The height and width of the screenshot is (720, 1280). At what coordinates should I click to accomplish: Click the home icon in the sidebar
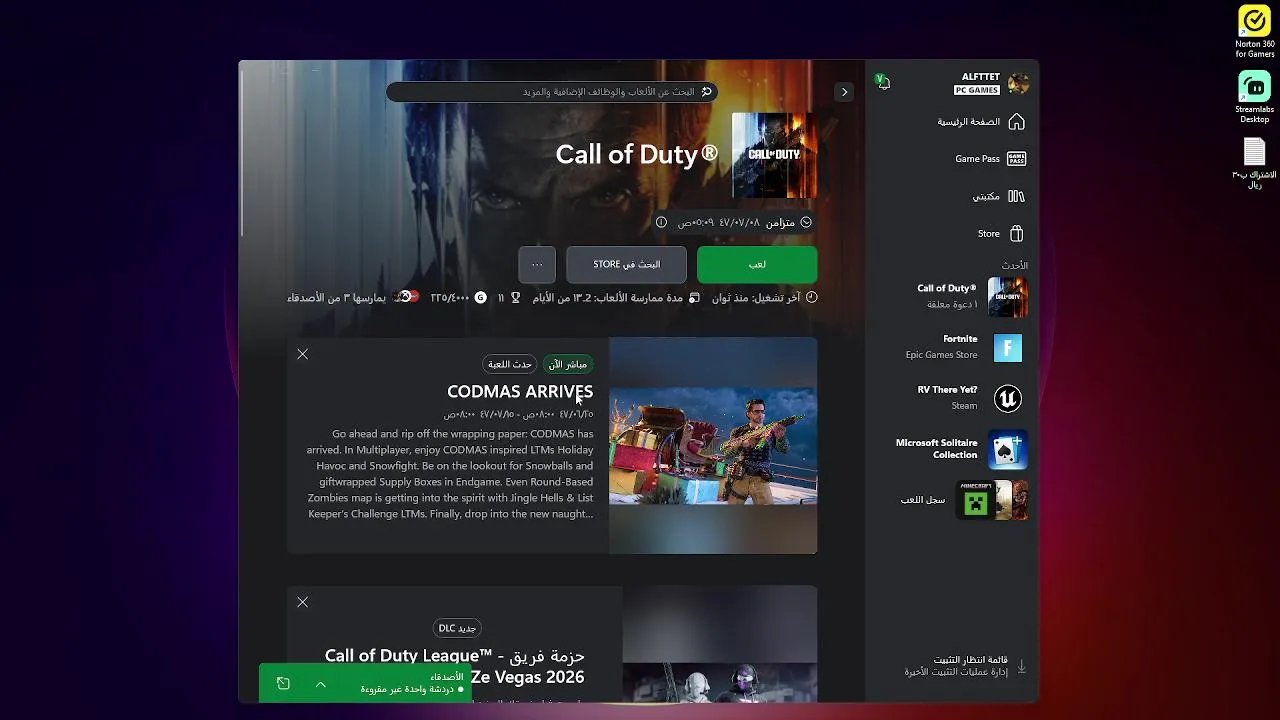1016,122
